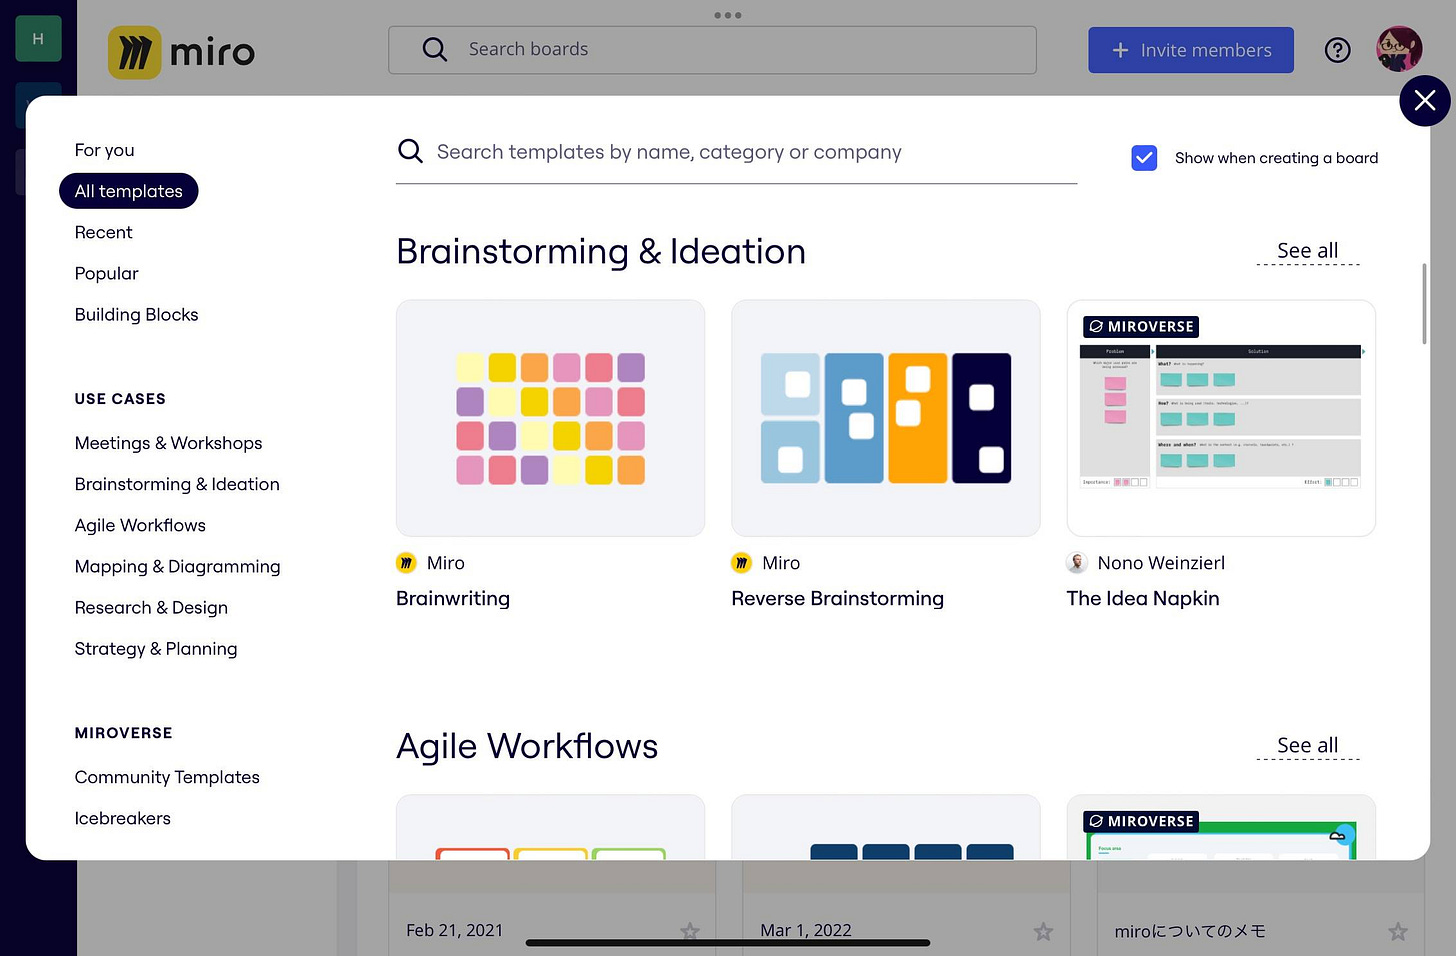
Task: Open Icebreakers templates
Action: pos(122,818)
